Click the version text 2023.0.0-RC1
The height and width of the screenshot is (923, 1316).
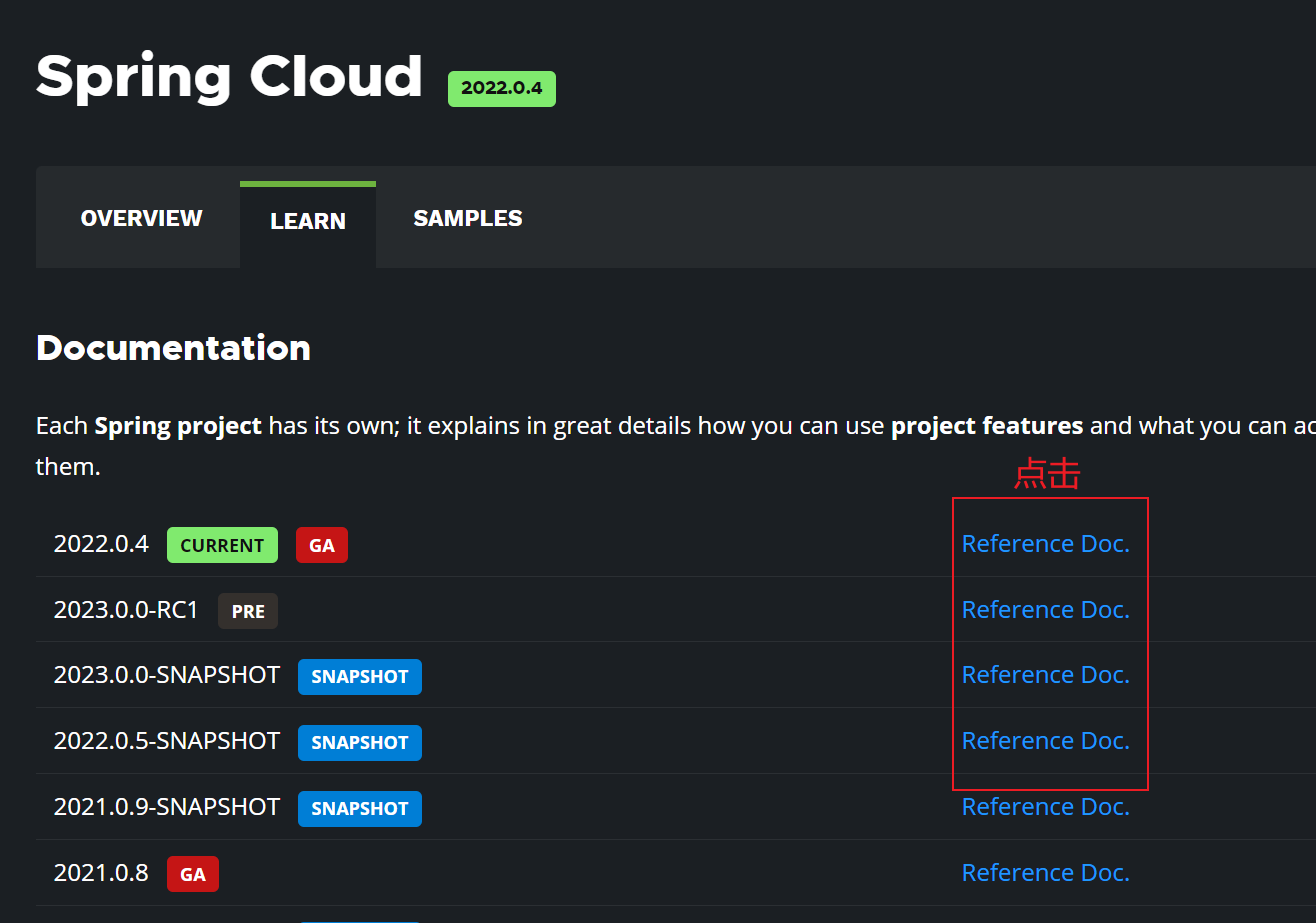126,610
